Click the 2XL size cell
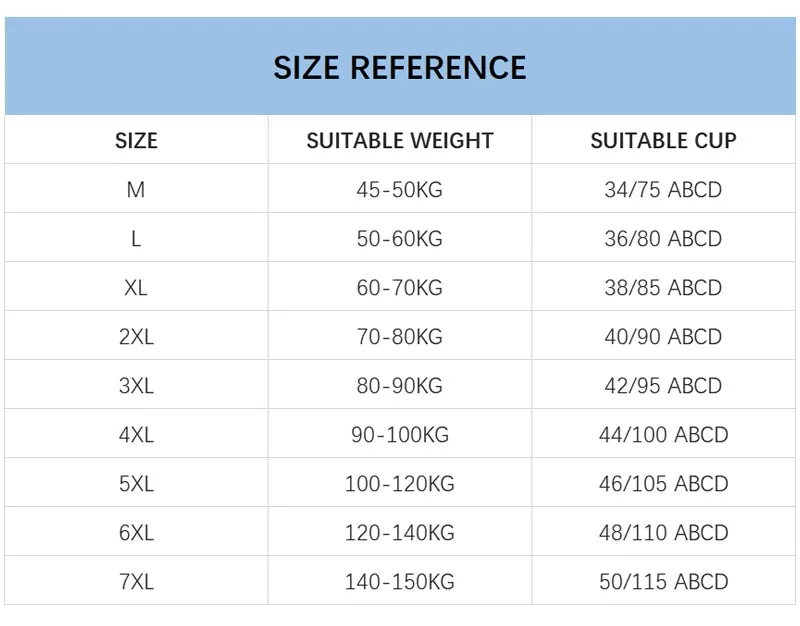The height and width of the screenshot is (626, 800). 136,337
